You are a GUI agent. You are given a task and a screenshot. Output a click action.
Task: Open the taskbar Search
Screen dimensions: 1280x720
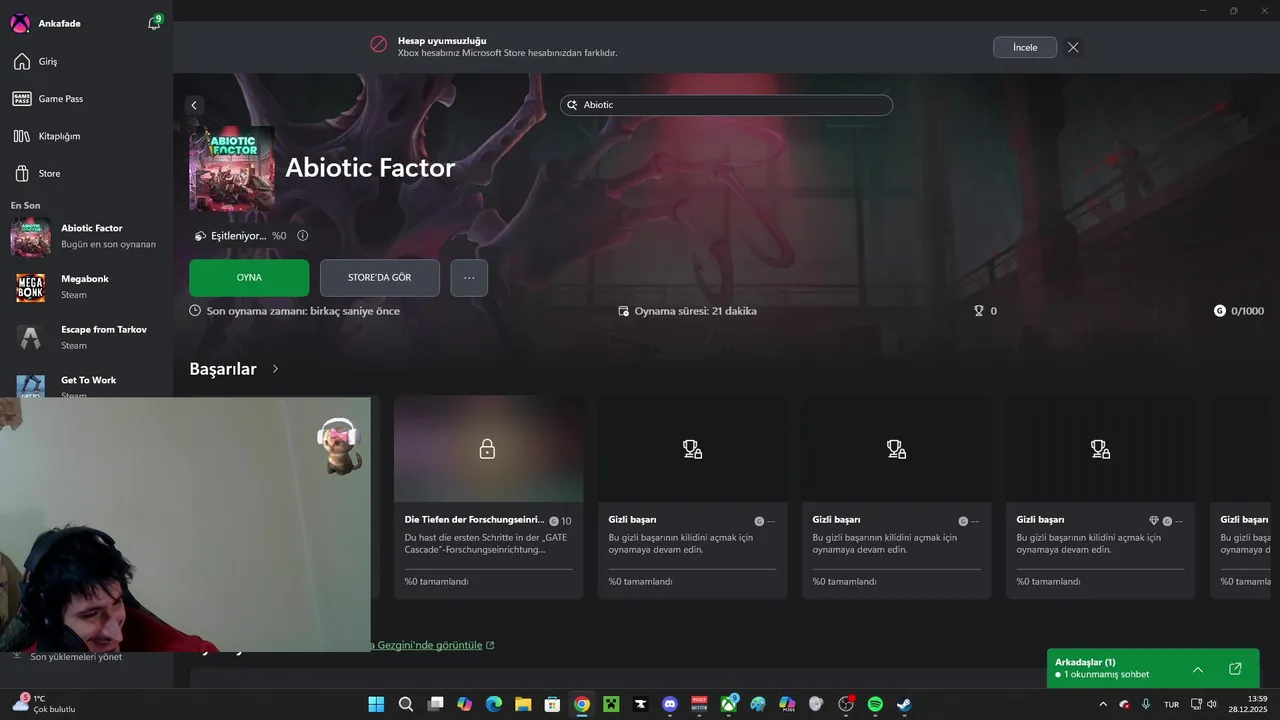coord(406,704)
